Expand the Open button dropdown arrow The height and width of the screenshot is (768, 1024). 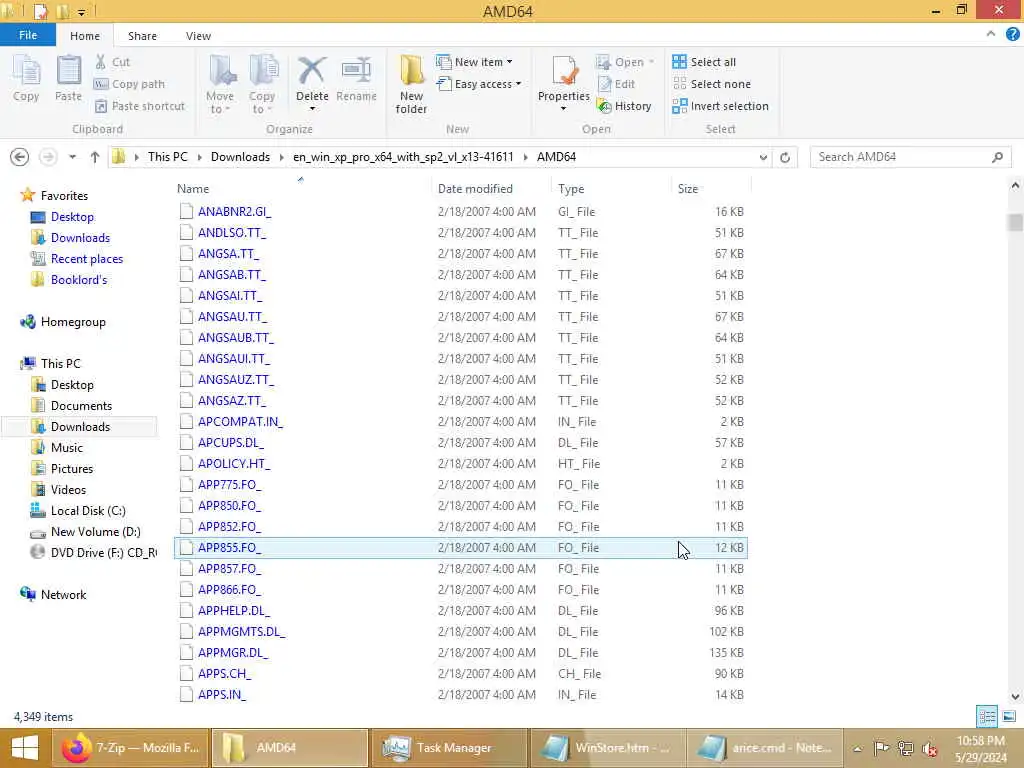pyautogui.click(x=651, y=62)
